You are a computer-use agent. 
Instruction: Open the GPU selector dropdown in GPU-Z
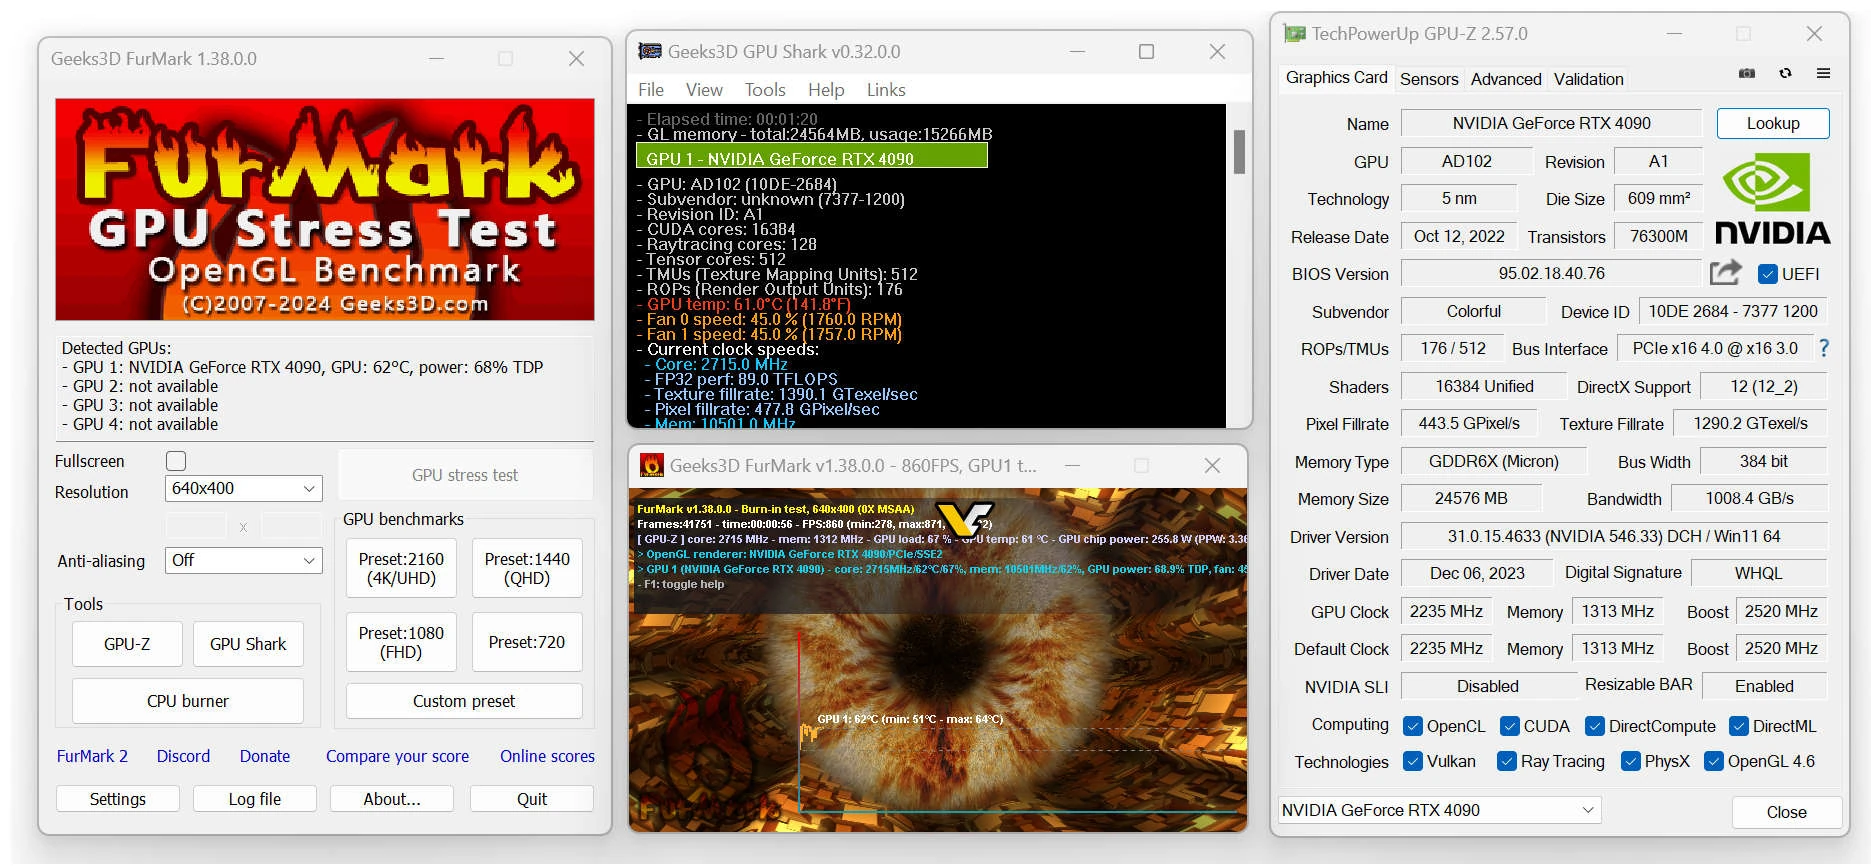tap(1439, 810)
